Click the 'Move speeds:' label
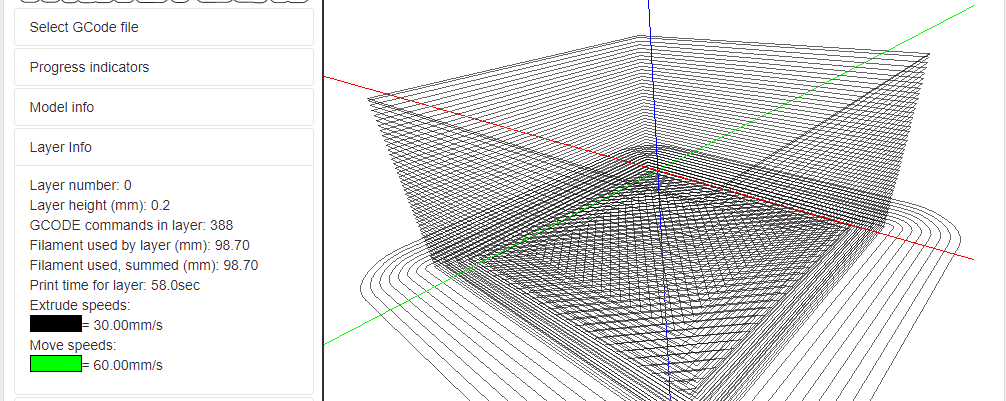Viewport: 1006px width, 401px height. (72, 345)
